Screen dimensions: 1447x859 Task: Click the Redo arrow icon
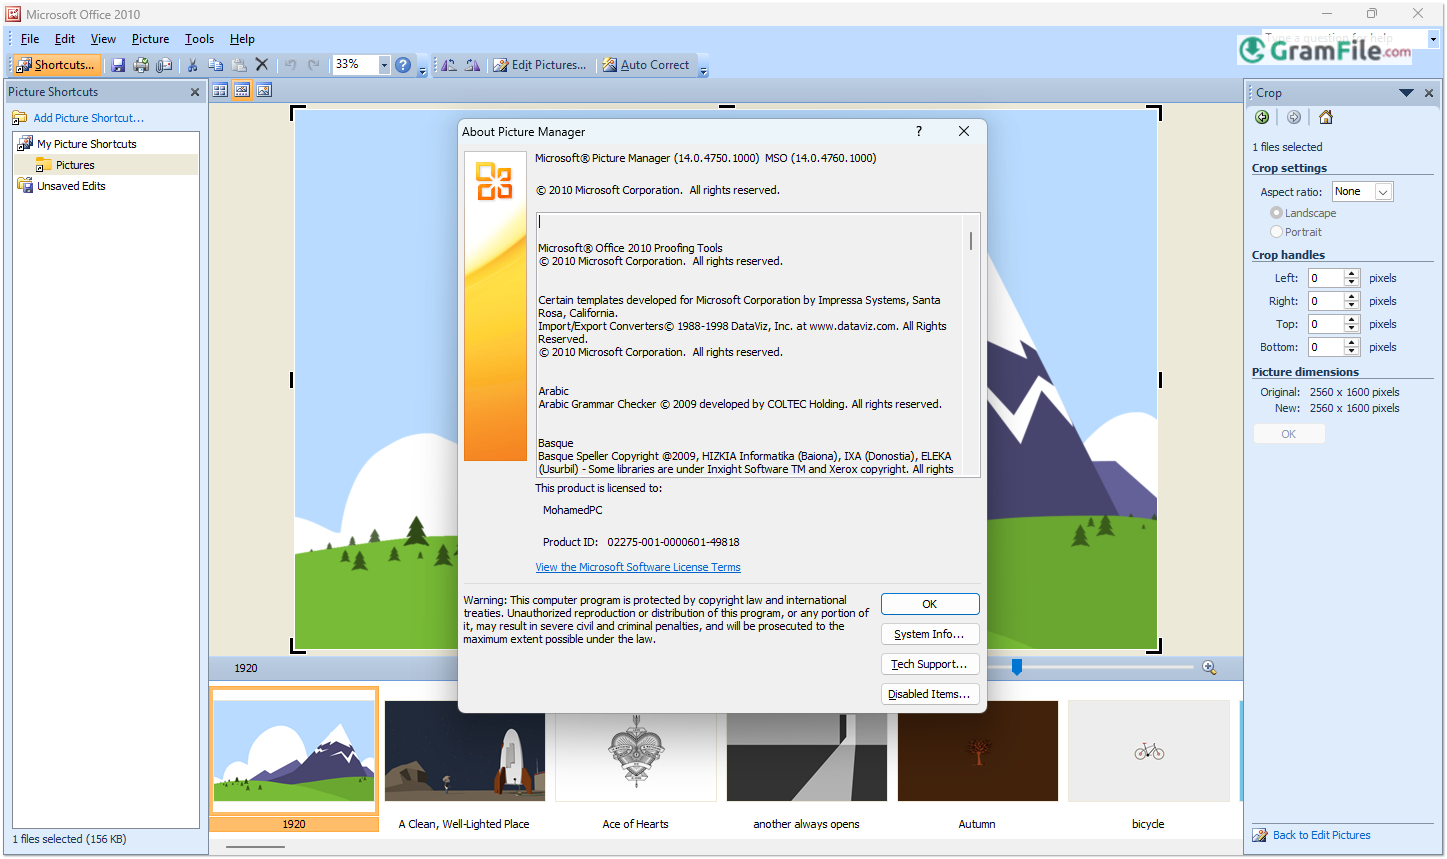pyautogui.click(x=314, y=65)
